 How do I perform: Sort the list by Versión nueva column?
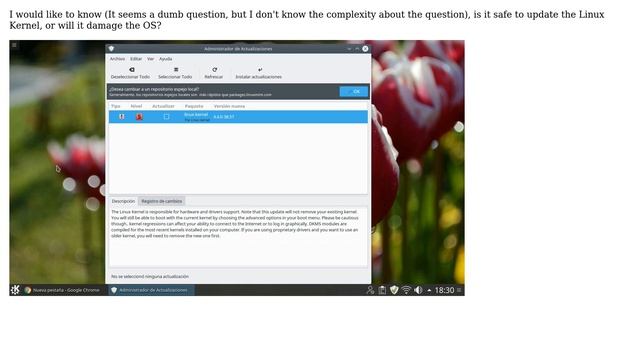[x=229, y=106]
